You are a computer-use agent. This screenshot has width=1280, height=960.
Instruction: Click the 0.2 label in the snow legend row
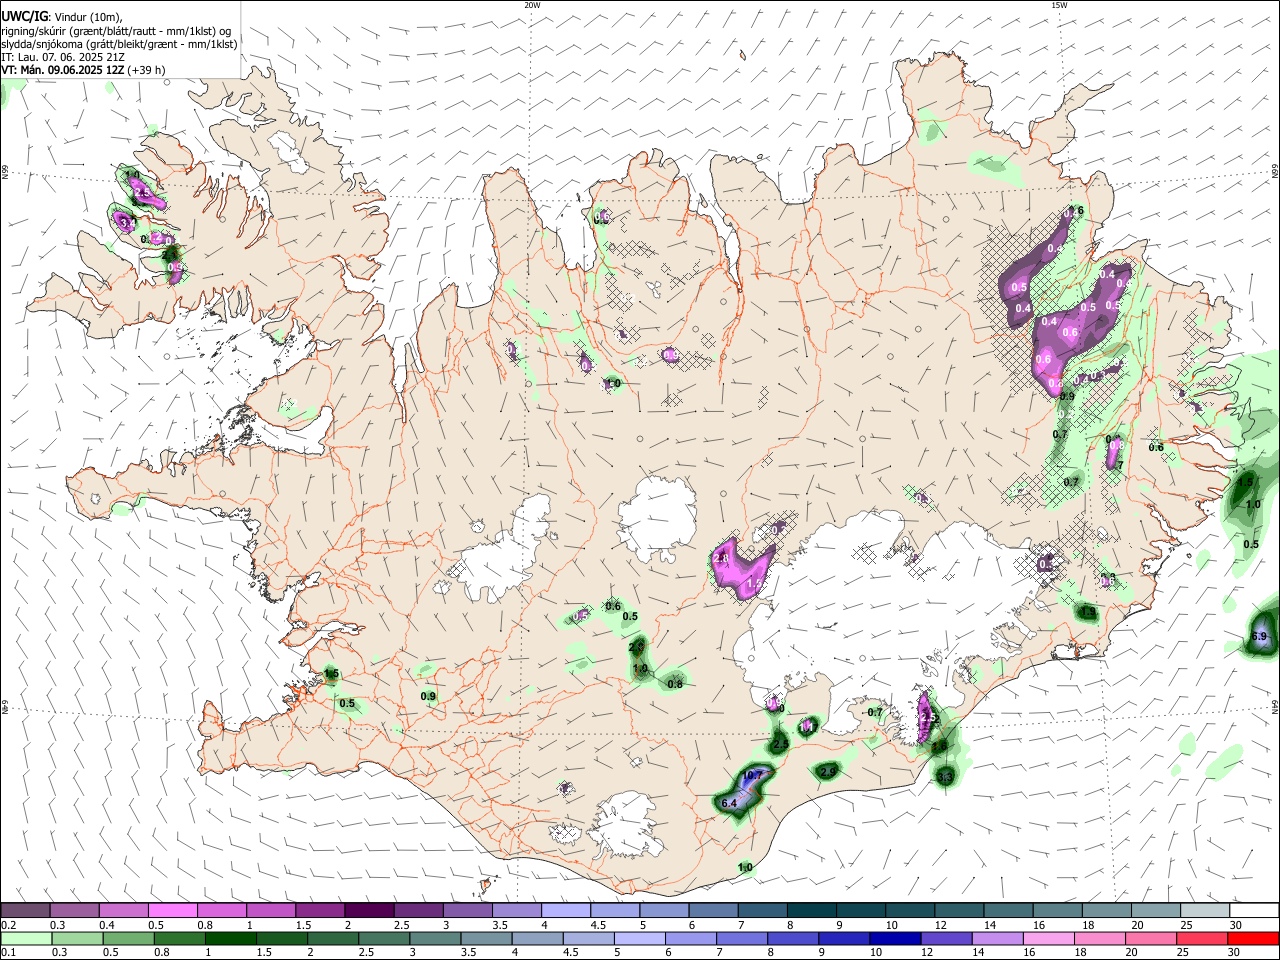click(x=8, y=925)
